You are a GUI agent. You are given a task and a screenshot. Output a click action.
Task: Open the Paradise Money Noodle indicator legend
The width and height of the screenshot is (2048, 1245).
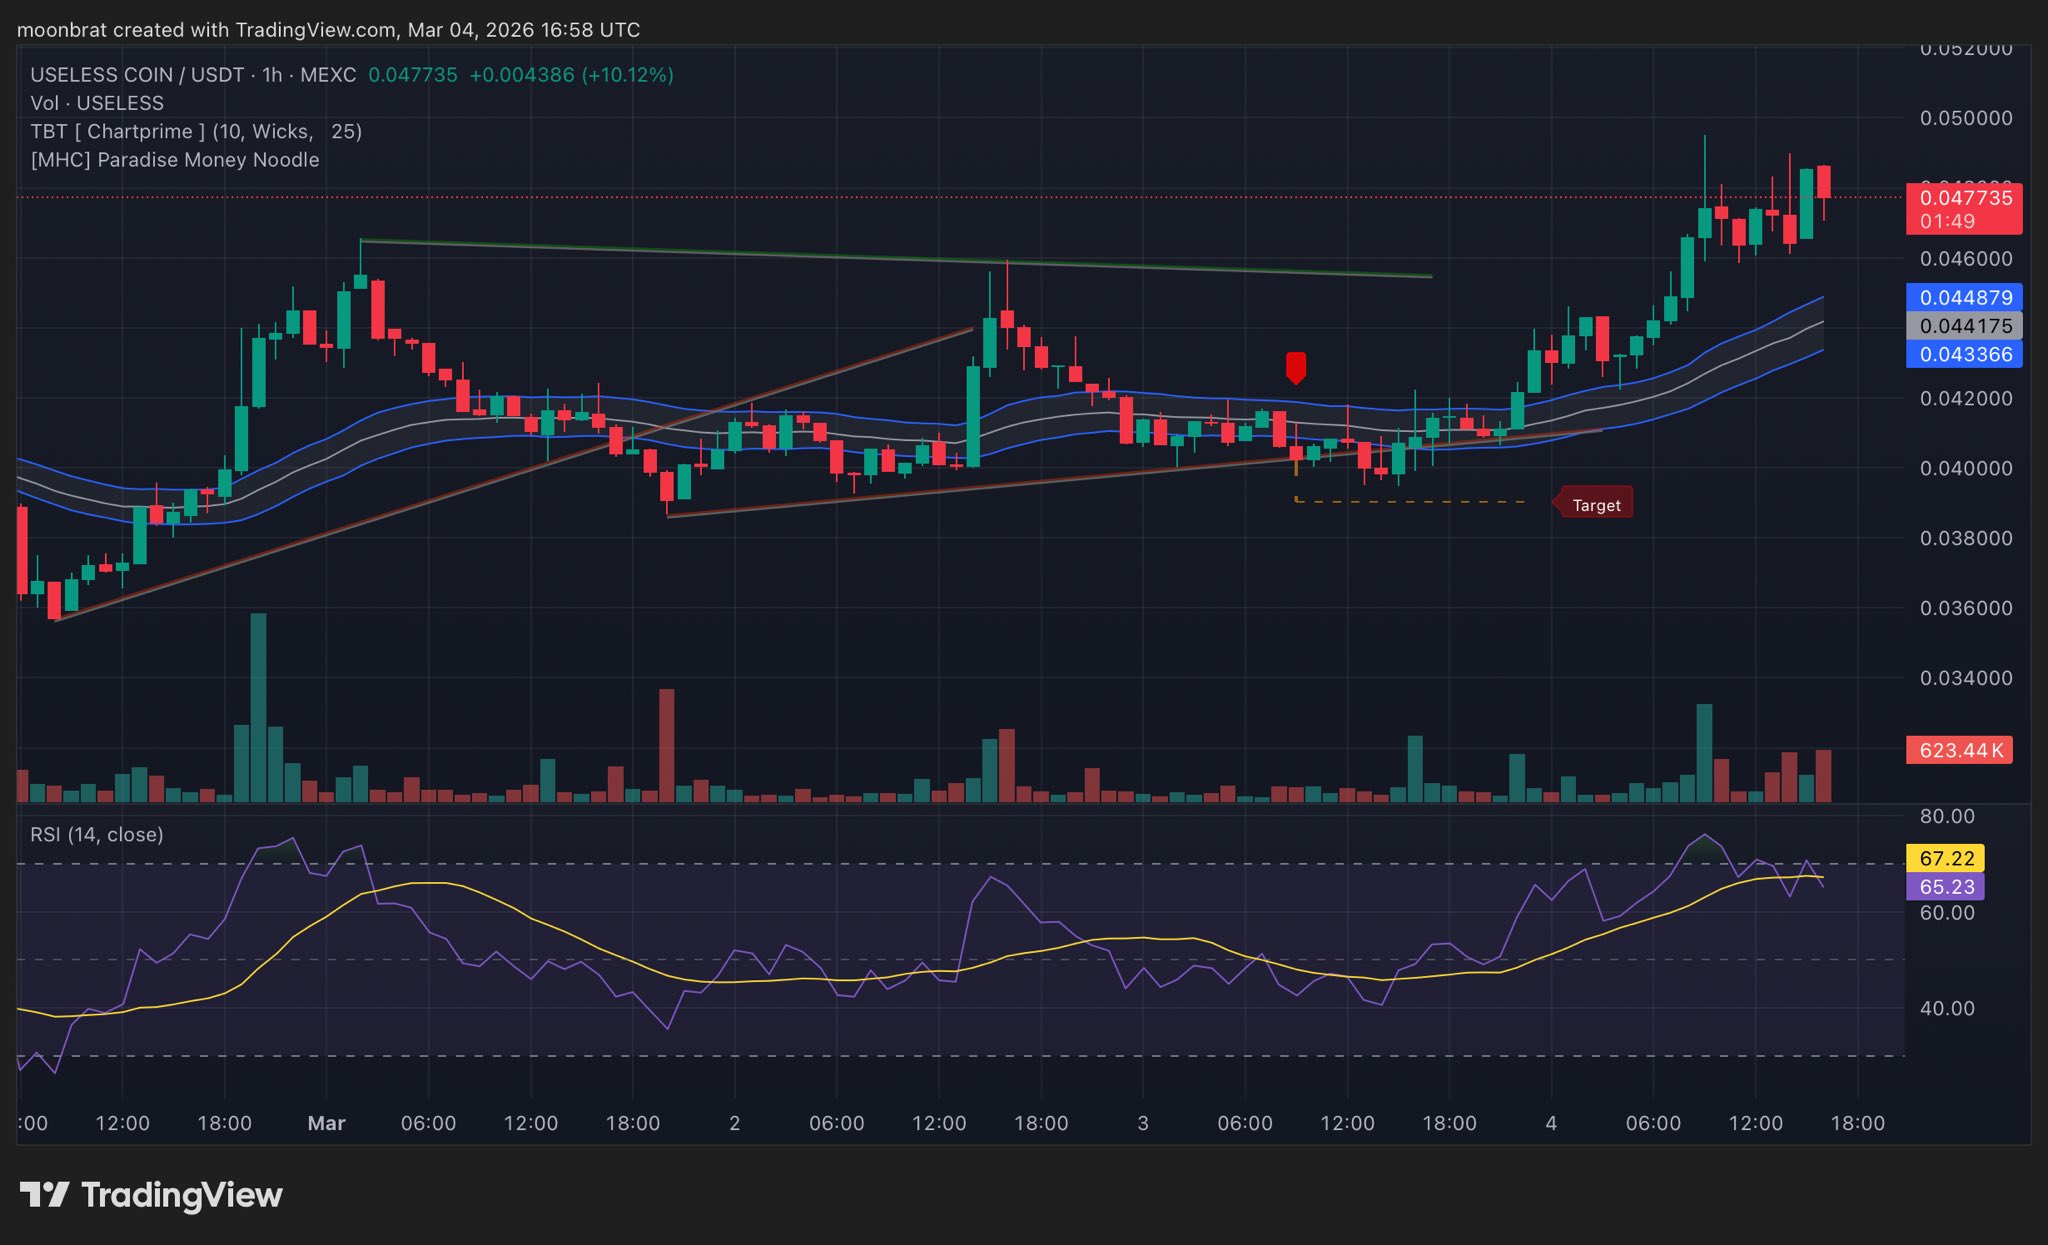175,160
